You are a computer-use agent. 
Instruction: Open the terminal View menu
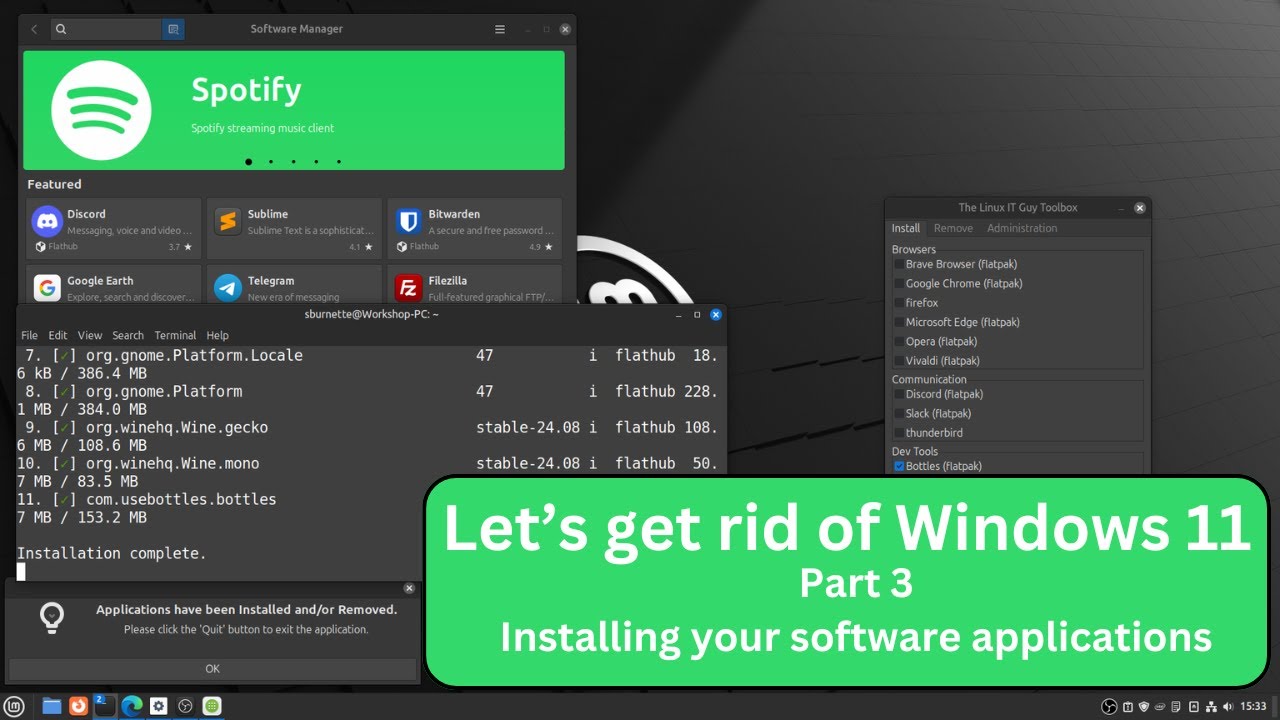[x=90, y=336]
